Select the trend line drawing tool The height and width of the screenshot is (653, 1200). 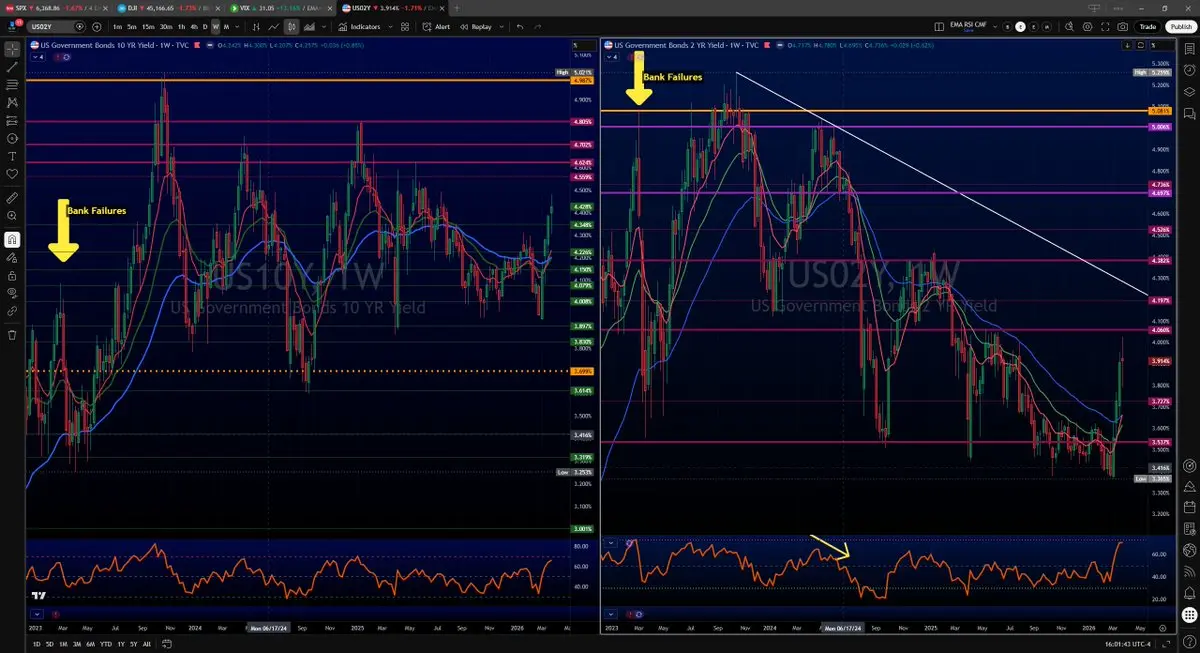[12, 67]
